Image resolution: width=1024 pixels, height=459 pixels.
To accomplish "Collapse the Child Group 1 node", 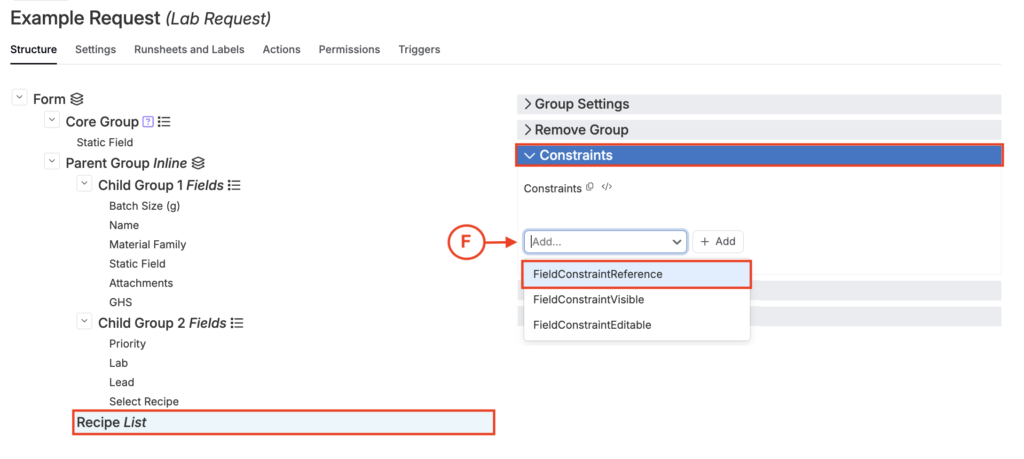I will click(x=84, y=184).
